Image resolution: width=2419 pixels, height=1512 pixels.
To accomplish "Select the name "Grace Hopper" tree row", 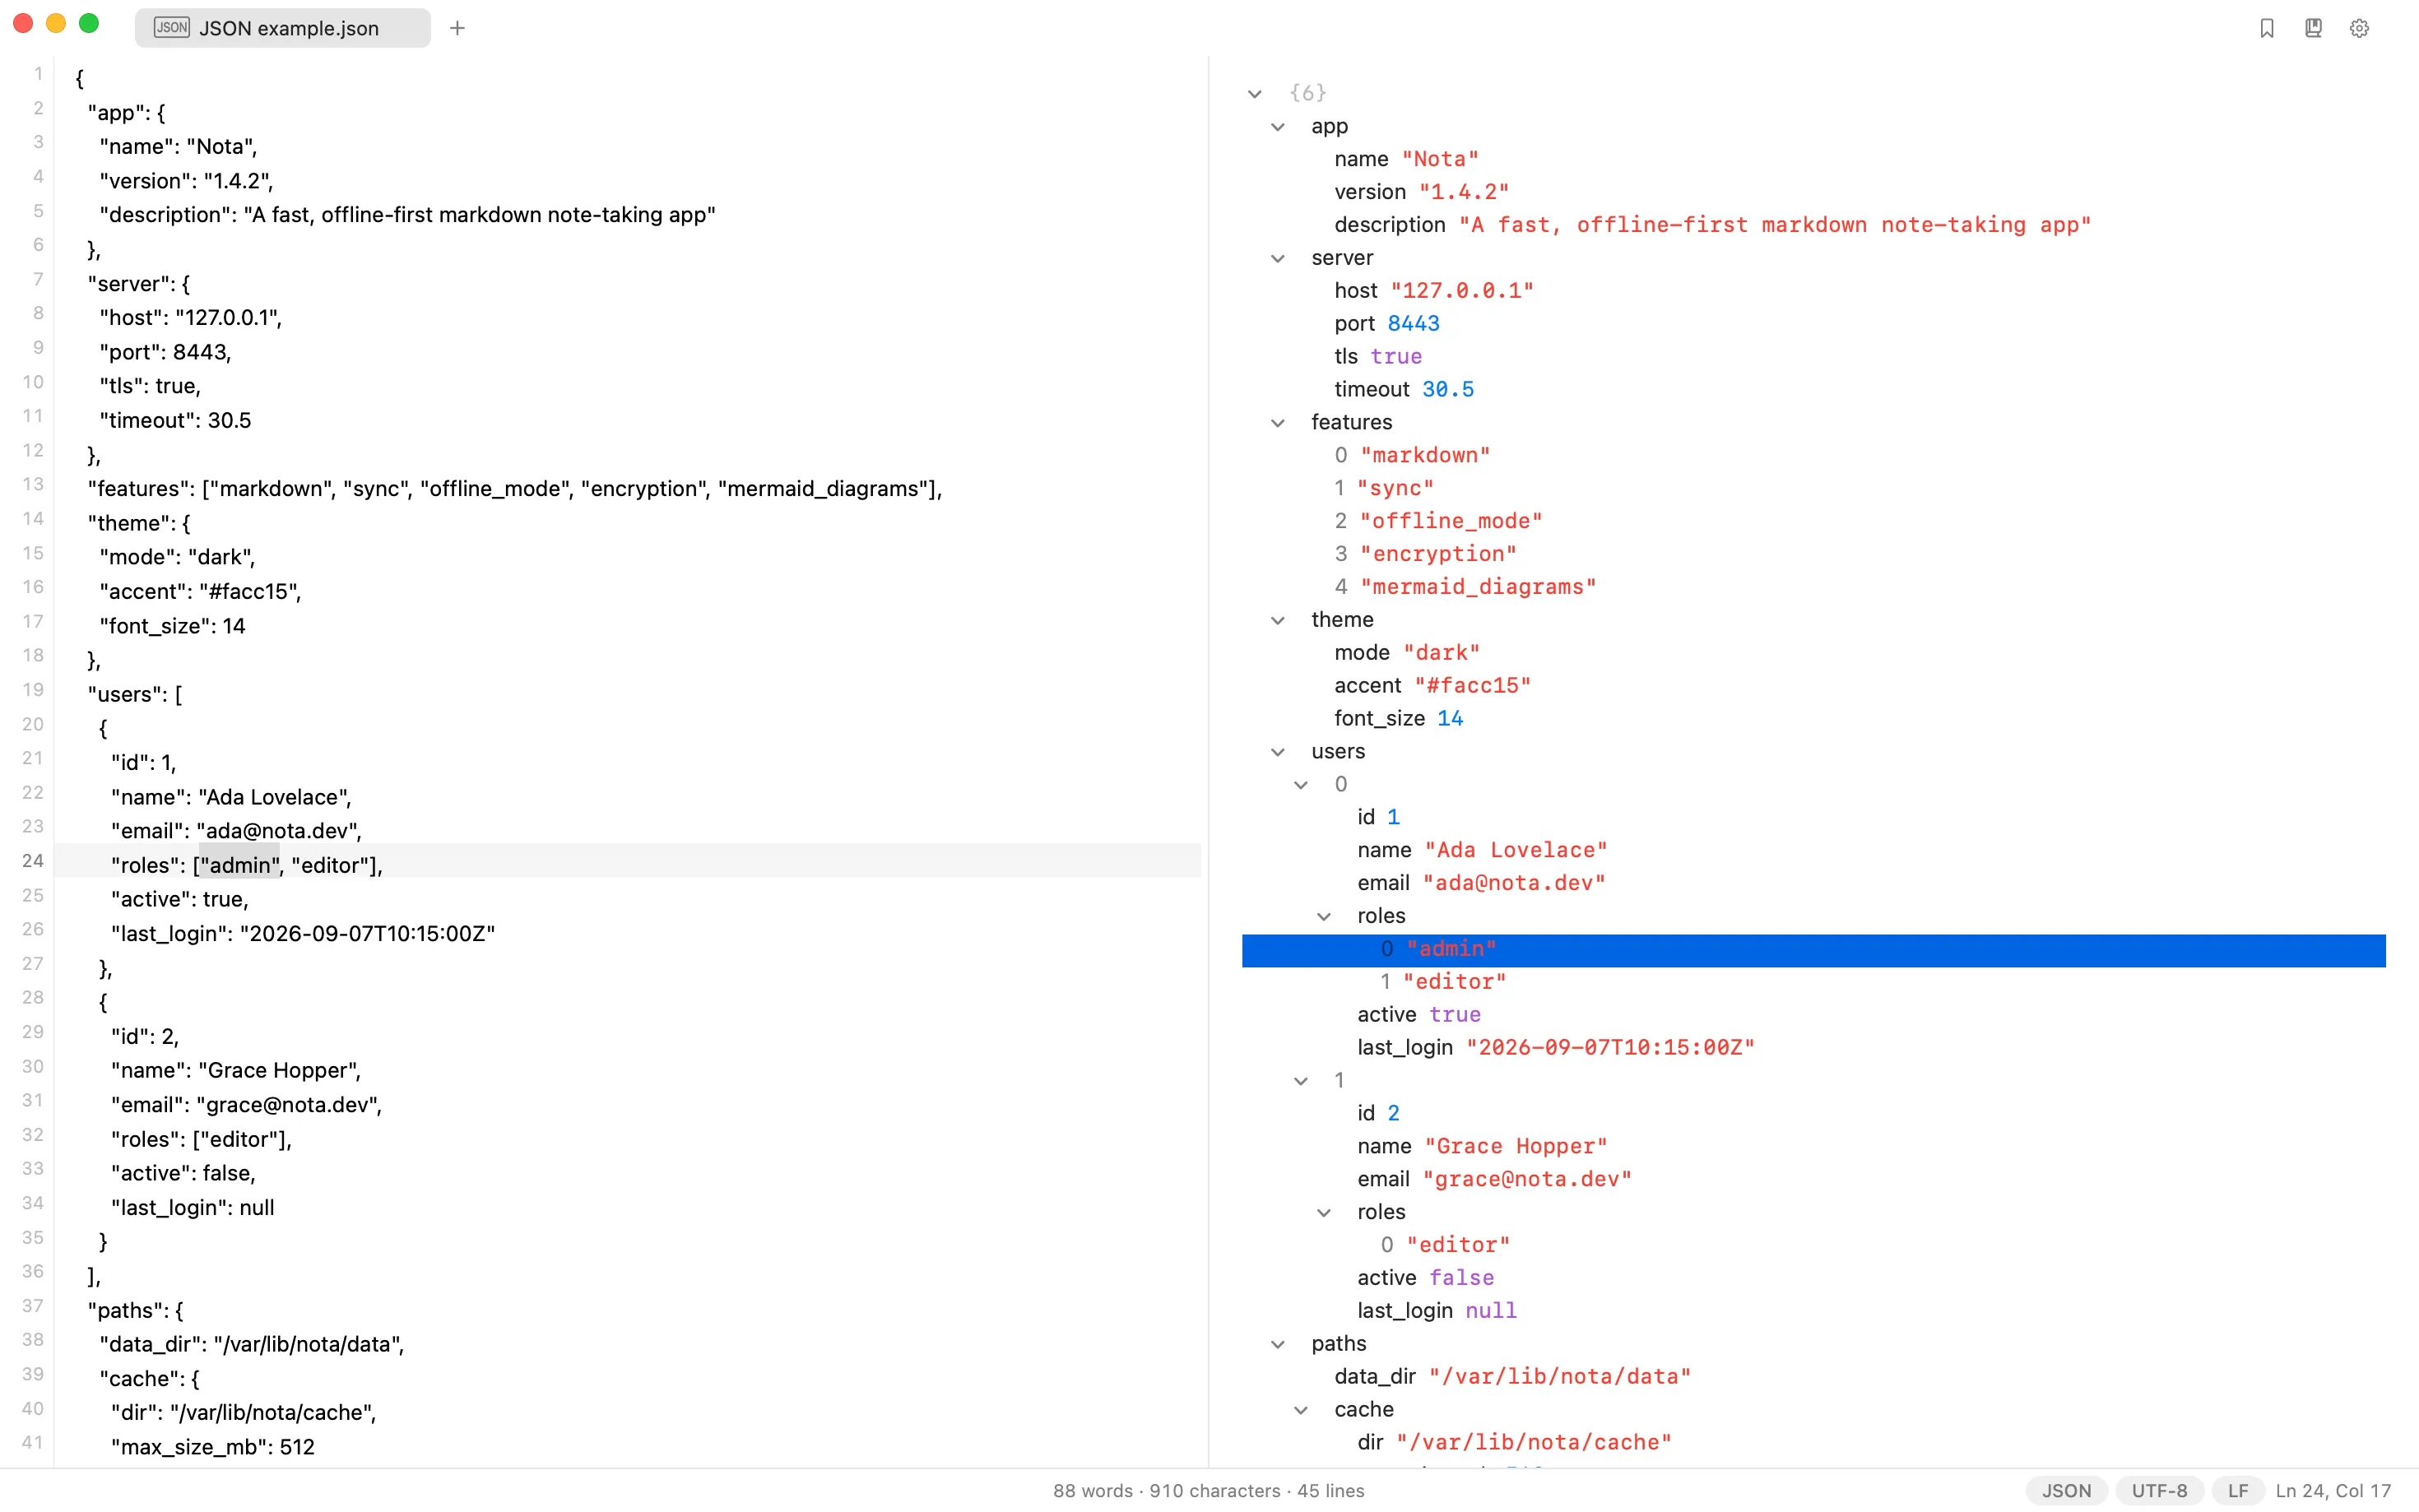I will coord(1813,1147).
